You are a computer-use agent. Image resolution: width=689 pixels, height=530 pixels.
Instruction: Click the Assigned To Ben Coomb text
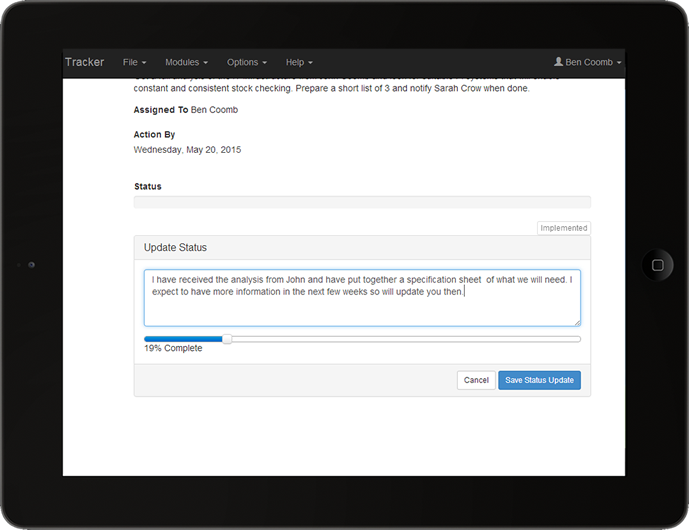[186, 110]
